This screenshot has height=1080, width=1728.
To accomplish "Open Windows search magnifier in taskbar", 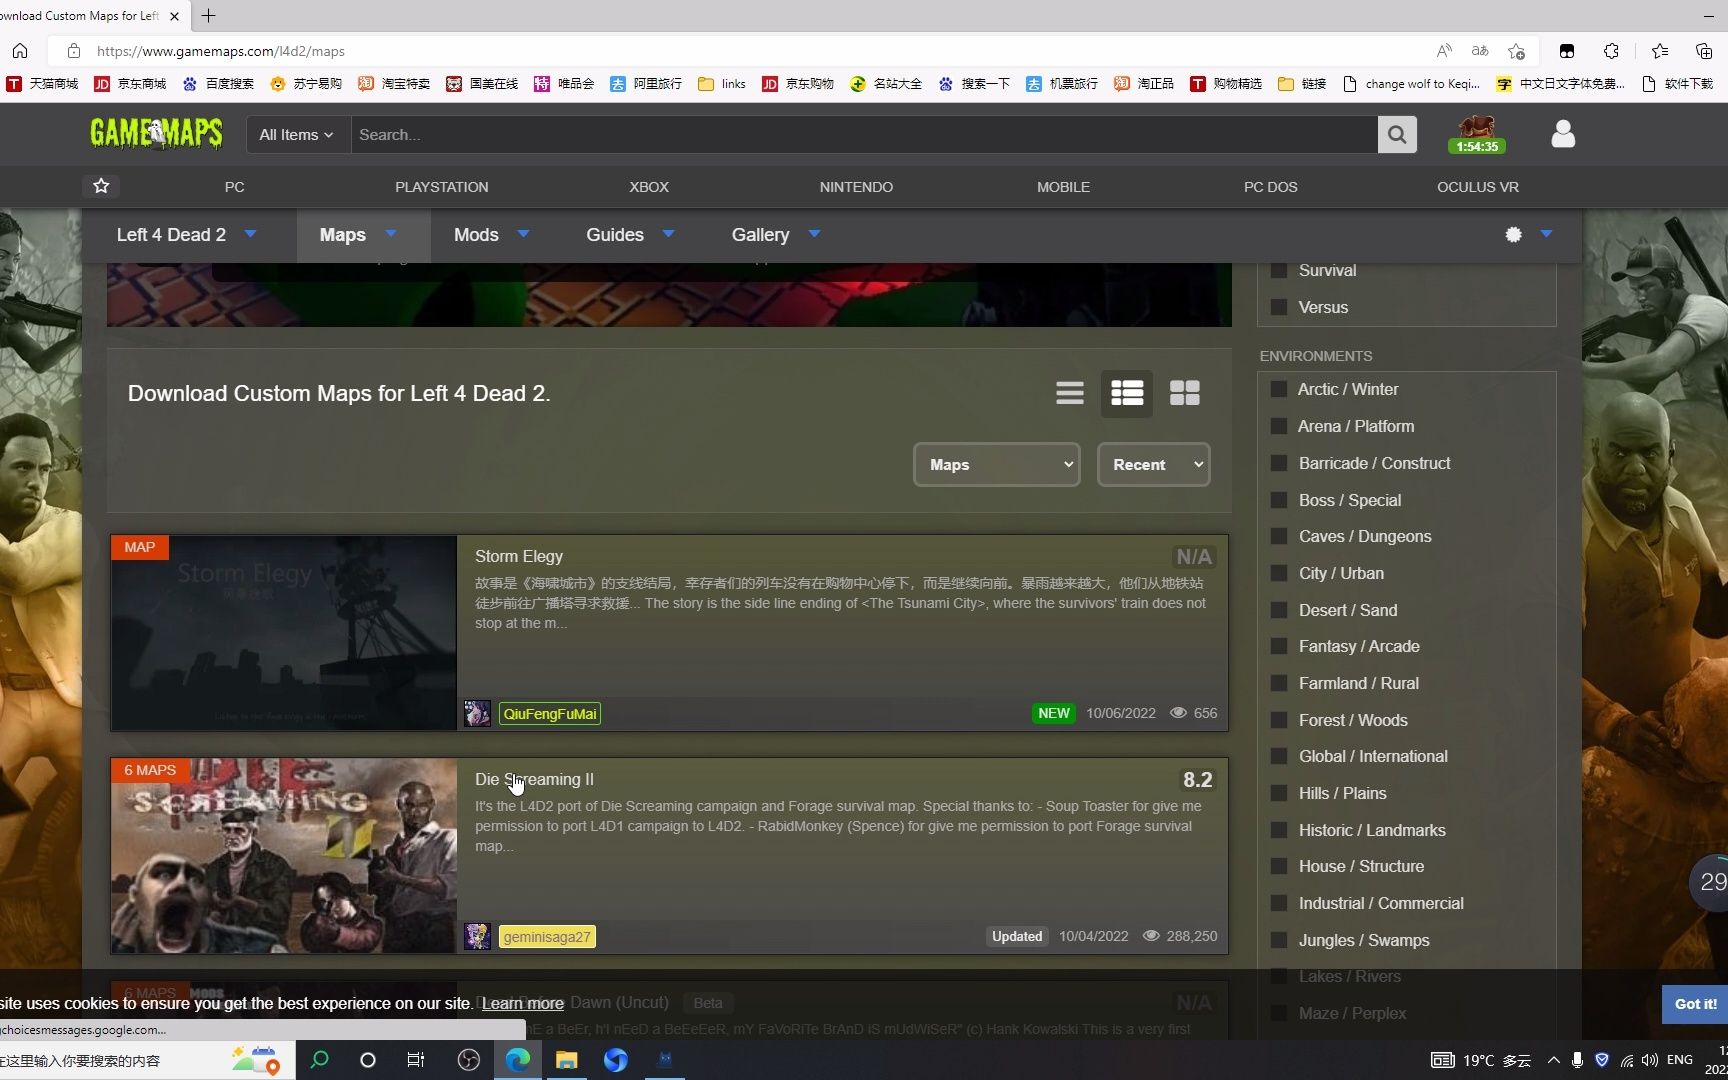I will click(x=320, y=1060).
